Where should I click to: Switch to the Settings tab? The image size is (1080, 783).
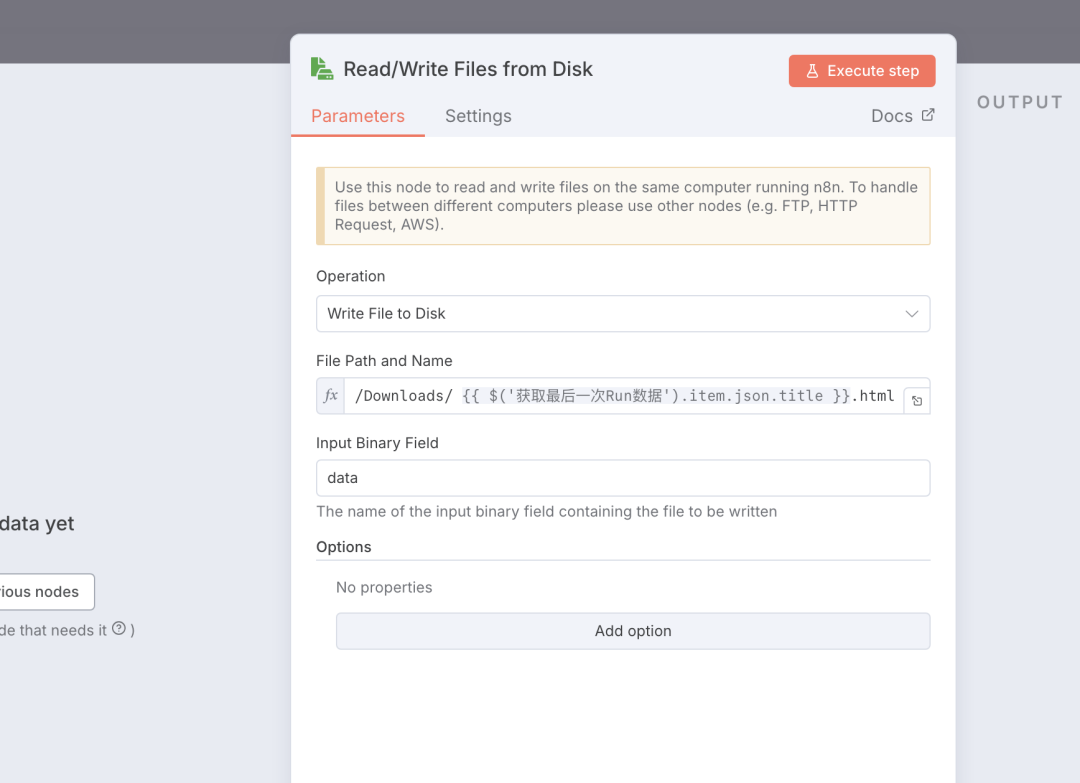478,116
